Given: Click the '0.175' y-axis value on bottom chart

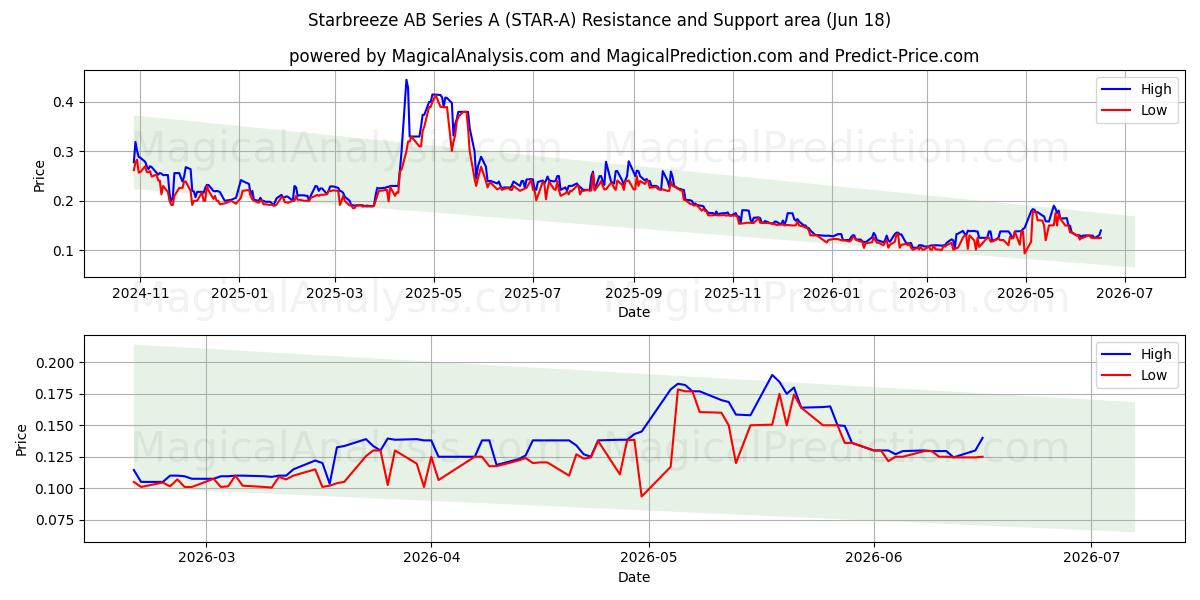Looking at the screenshot, I should (x=57, y=394).
